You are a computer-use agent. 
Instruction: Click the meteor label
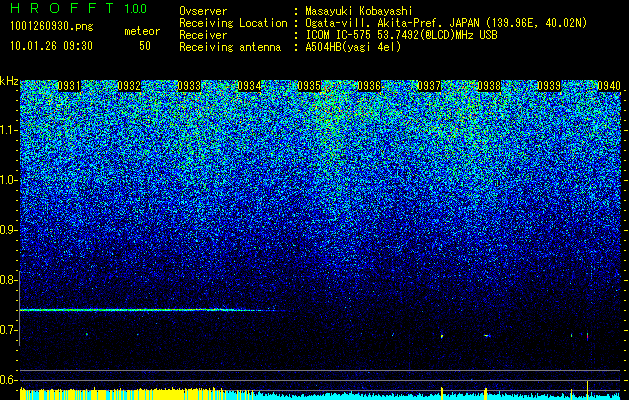click(142, 31)
